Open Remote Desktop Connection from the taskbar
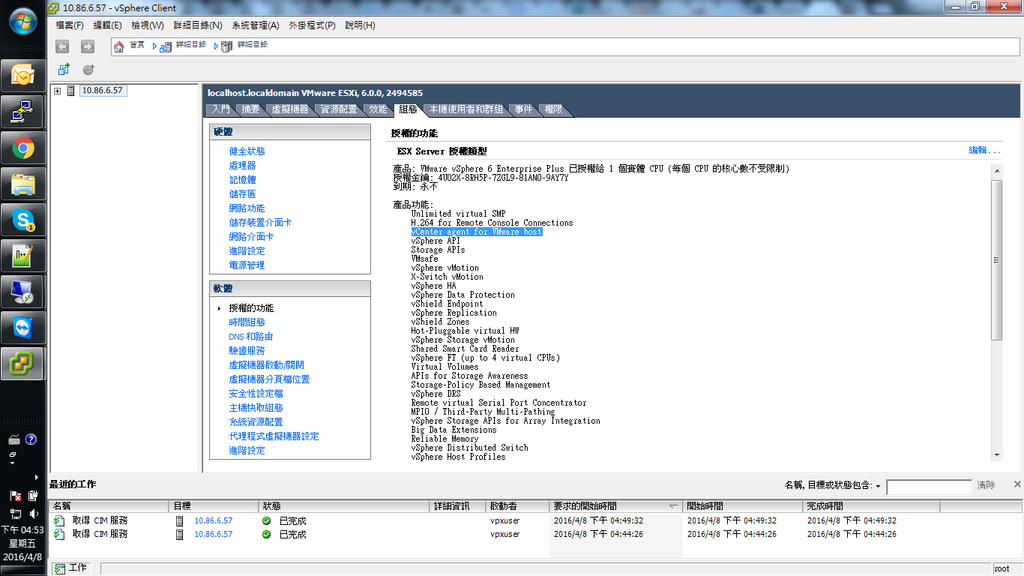Viewport: 1024px width, 576px height. pyautogui.click(x=23, y=292)
